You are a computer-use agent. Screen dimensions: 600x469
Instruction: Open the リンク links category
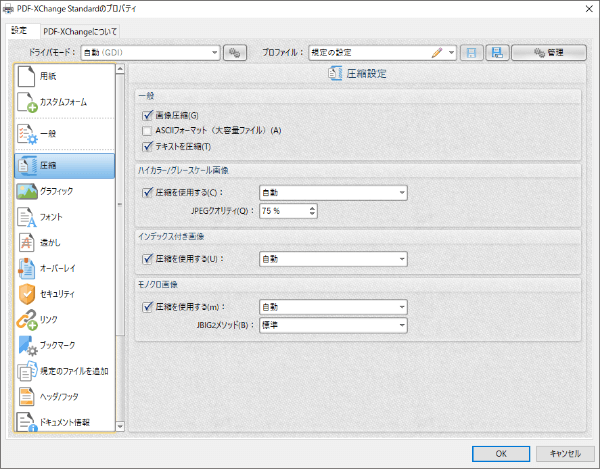[x=64, y=319]
